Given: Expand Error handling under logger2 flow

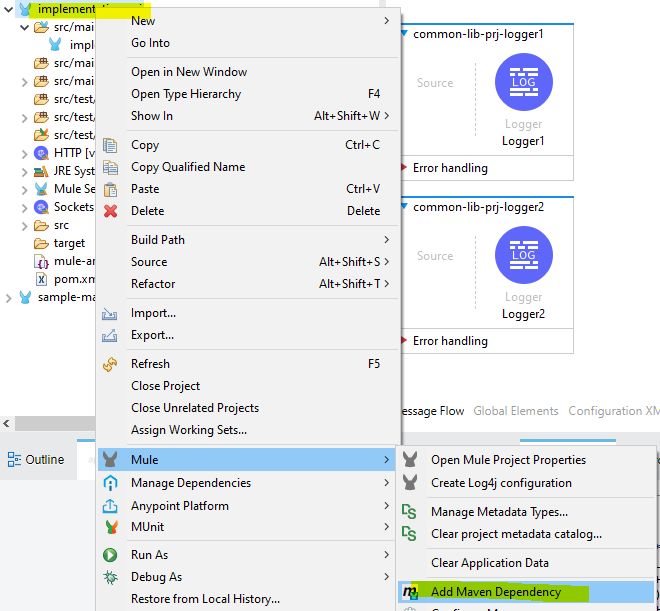Looking at the screenshot, I should pos(404,340).
